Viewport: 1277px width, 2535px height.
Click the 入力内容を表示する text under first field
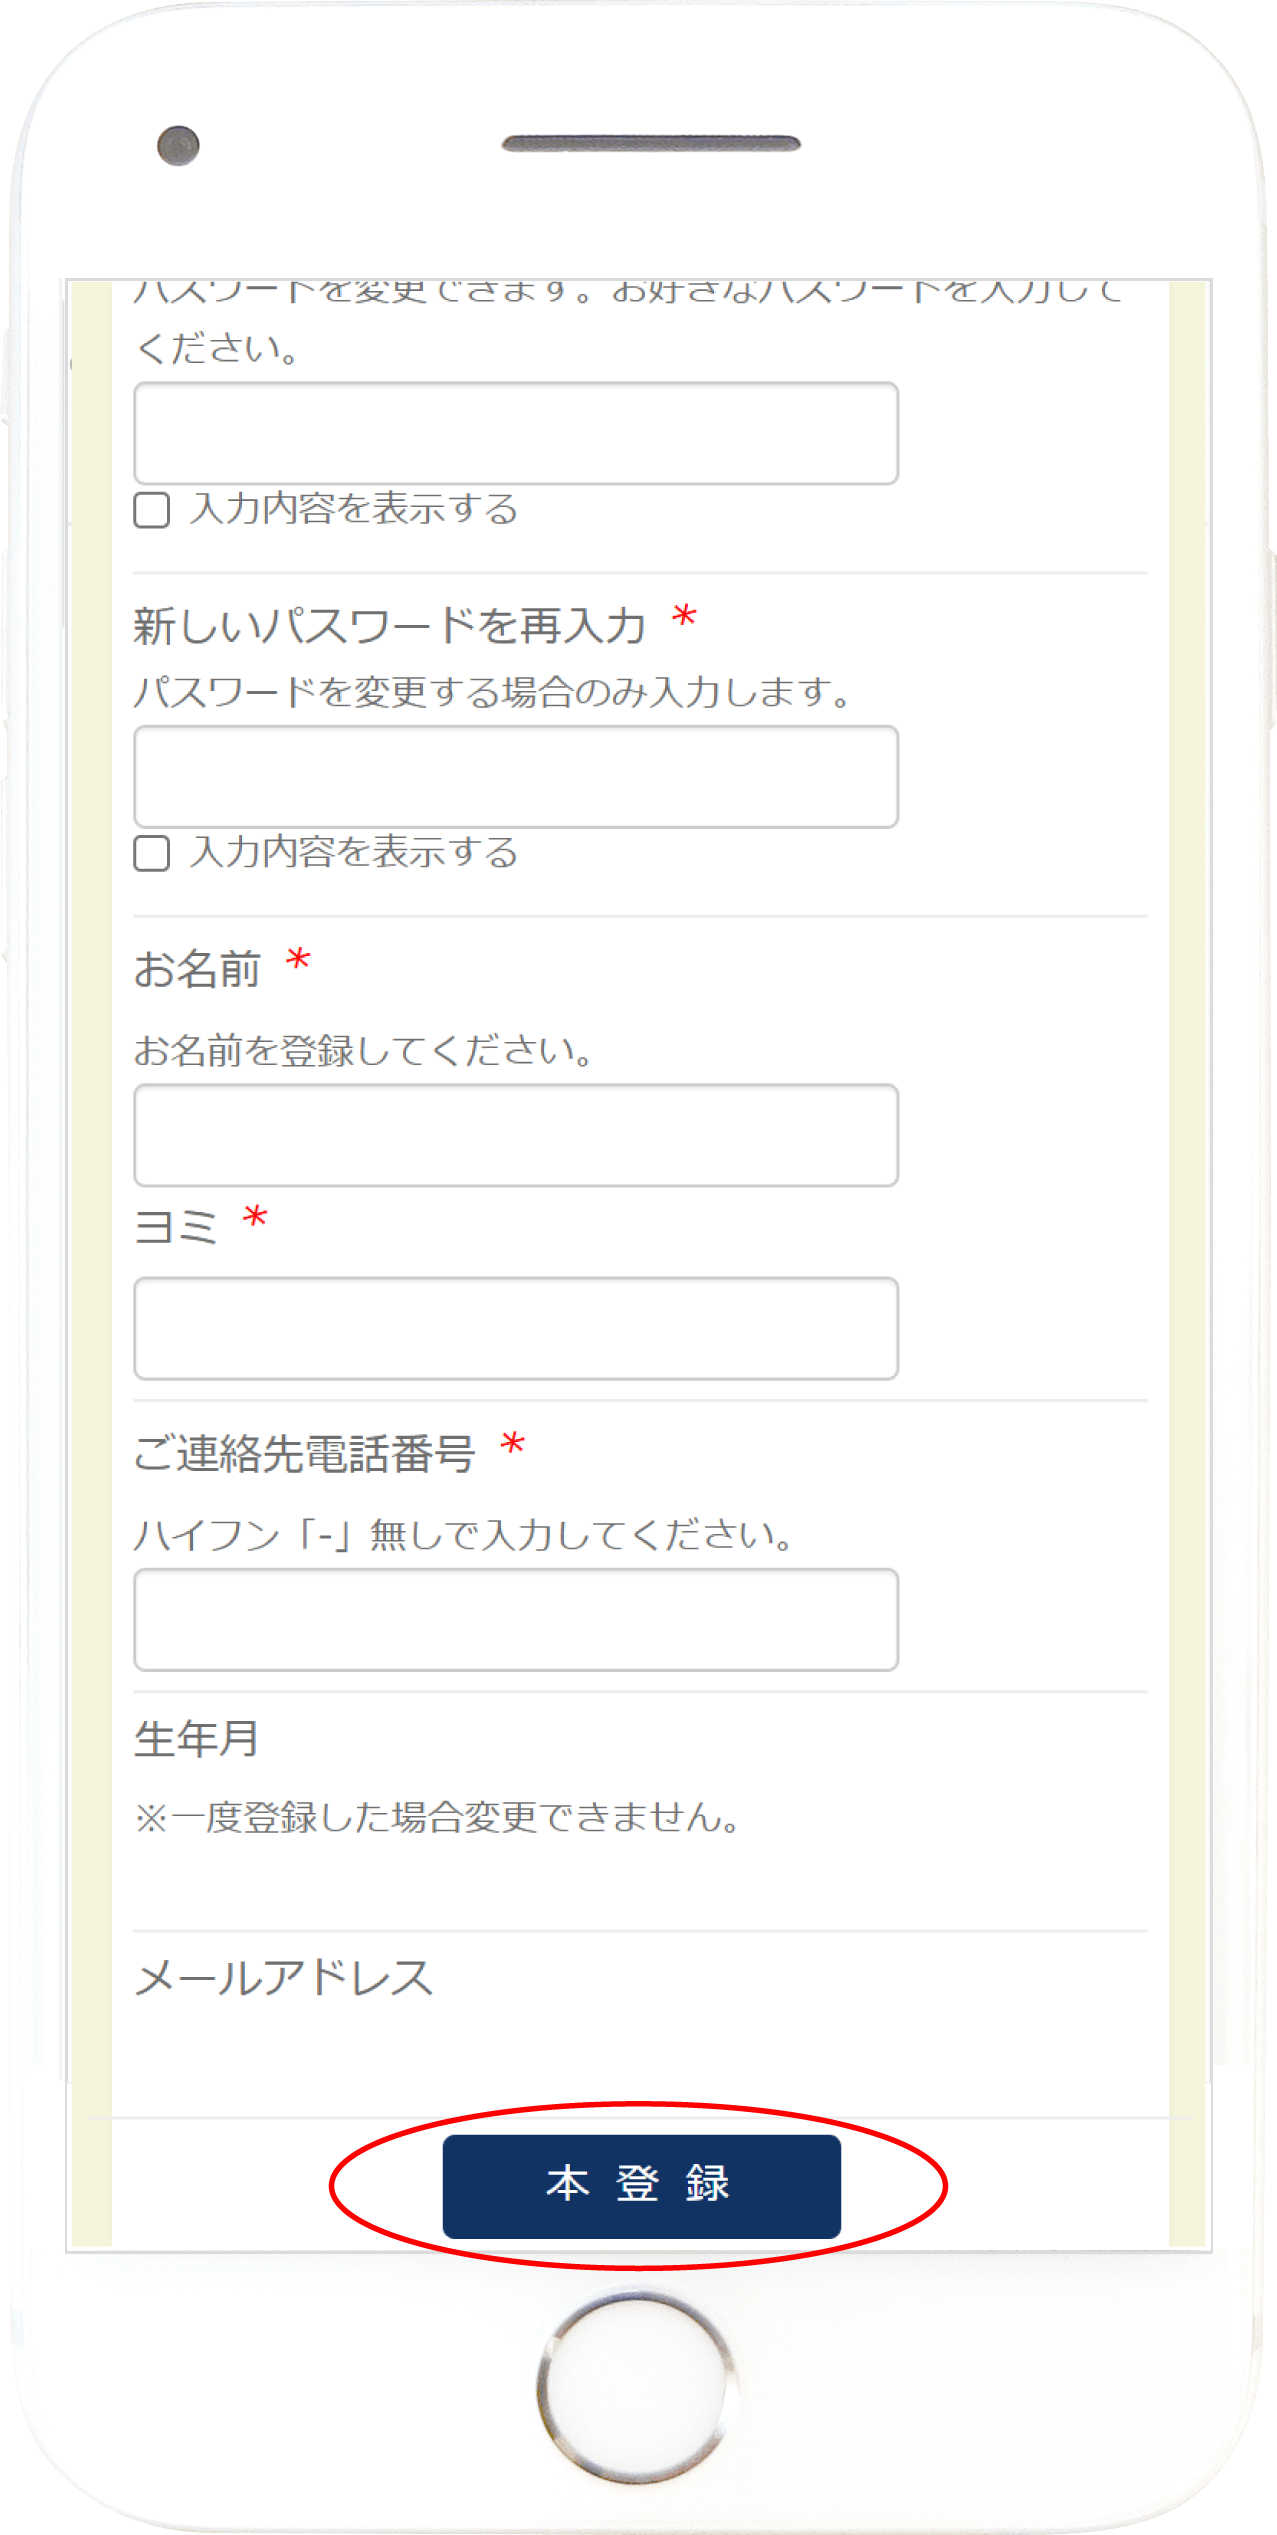[354, 509]
